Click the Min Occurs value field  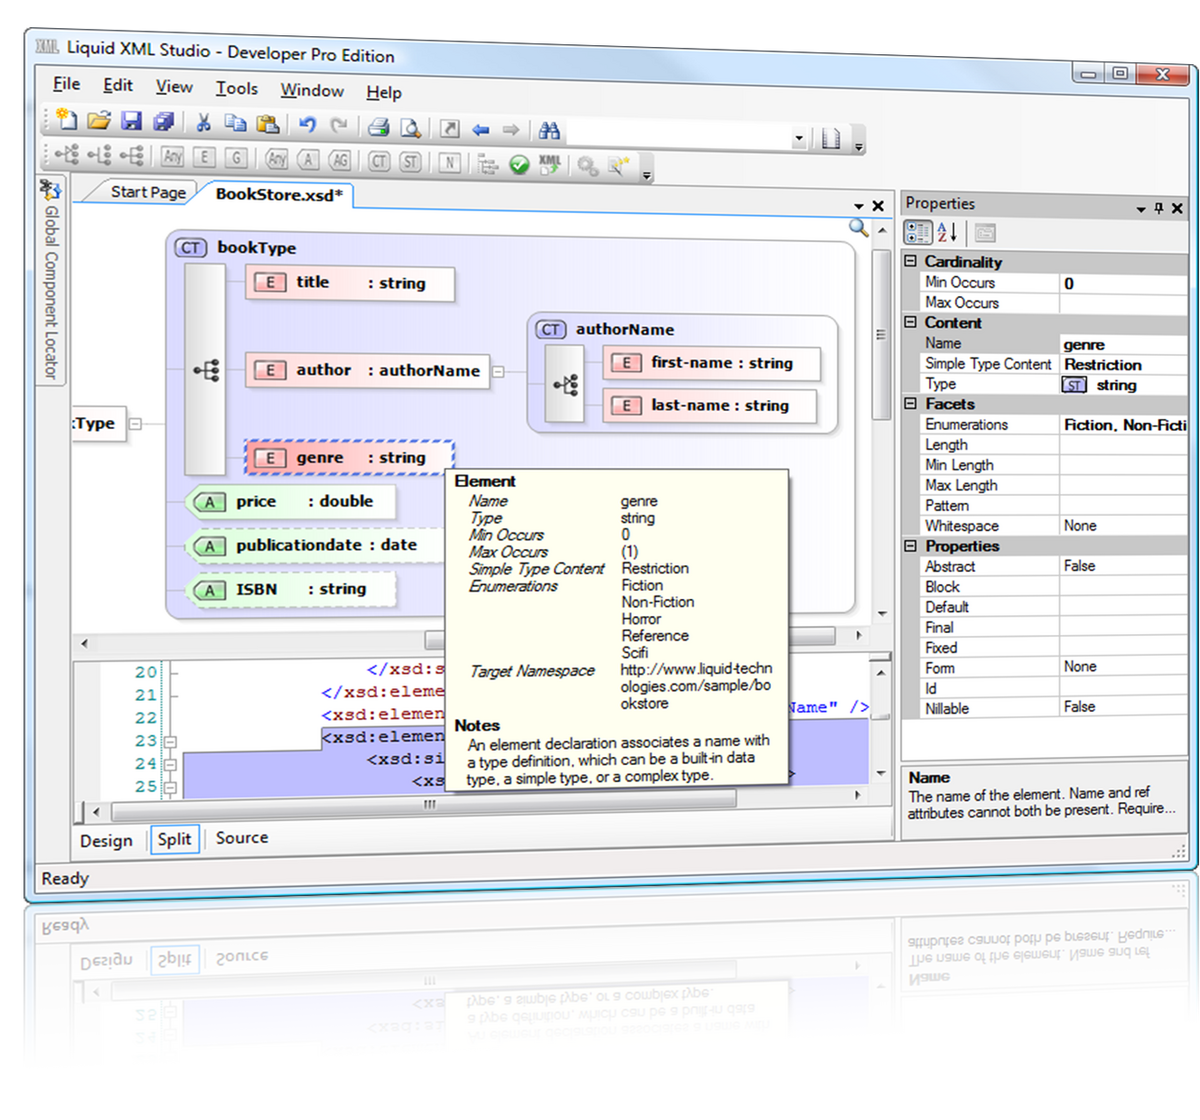point(1124,284)
